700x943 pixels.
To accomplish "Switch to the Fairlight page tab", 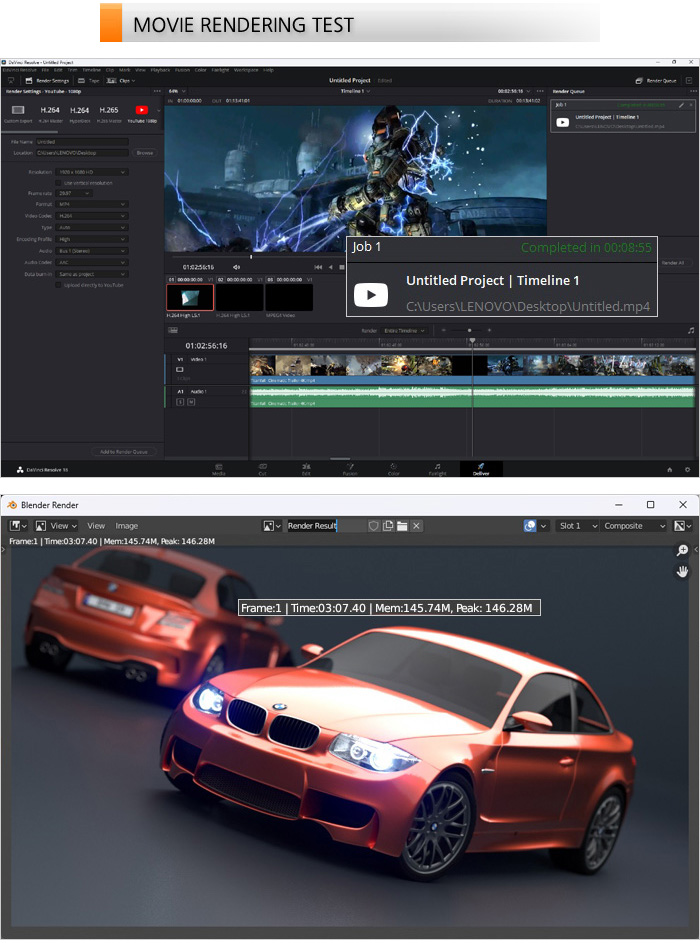I will pyautogui.click(x=437, y=469).
